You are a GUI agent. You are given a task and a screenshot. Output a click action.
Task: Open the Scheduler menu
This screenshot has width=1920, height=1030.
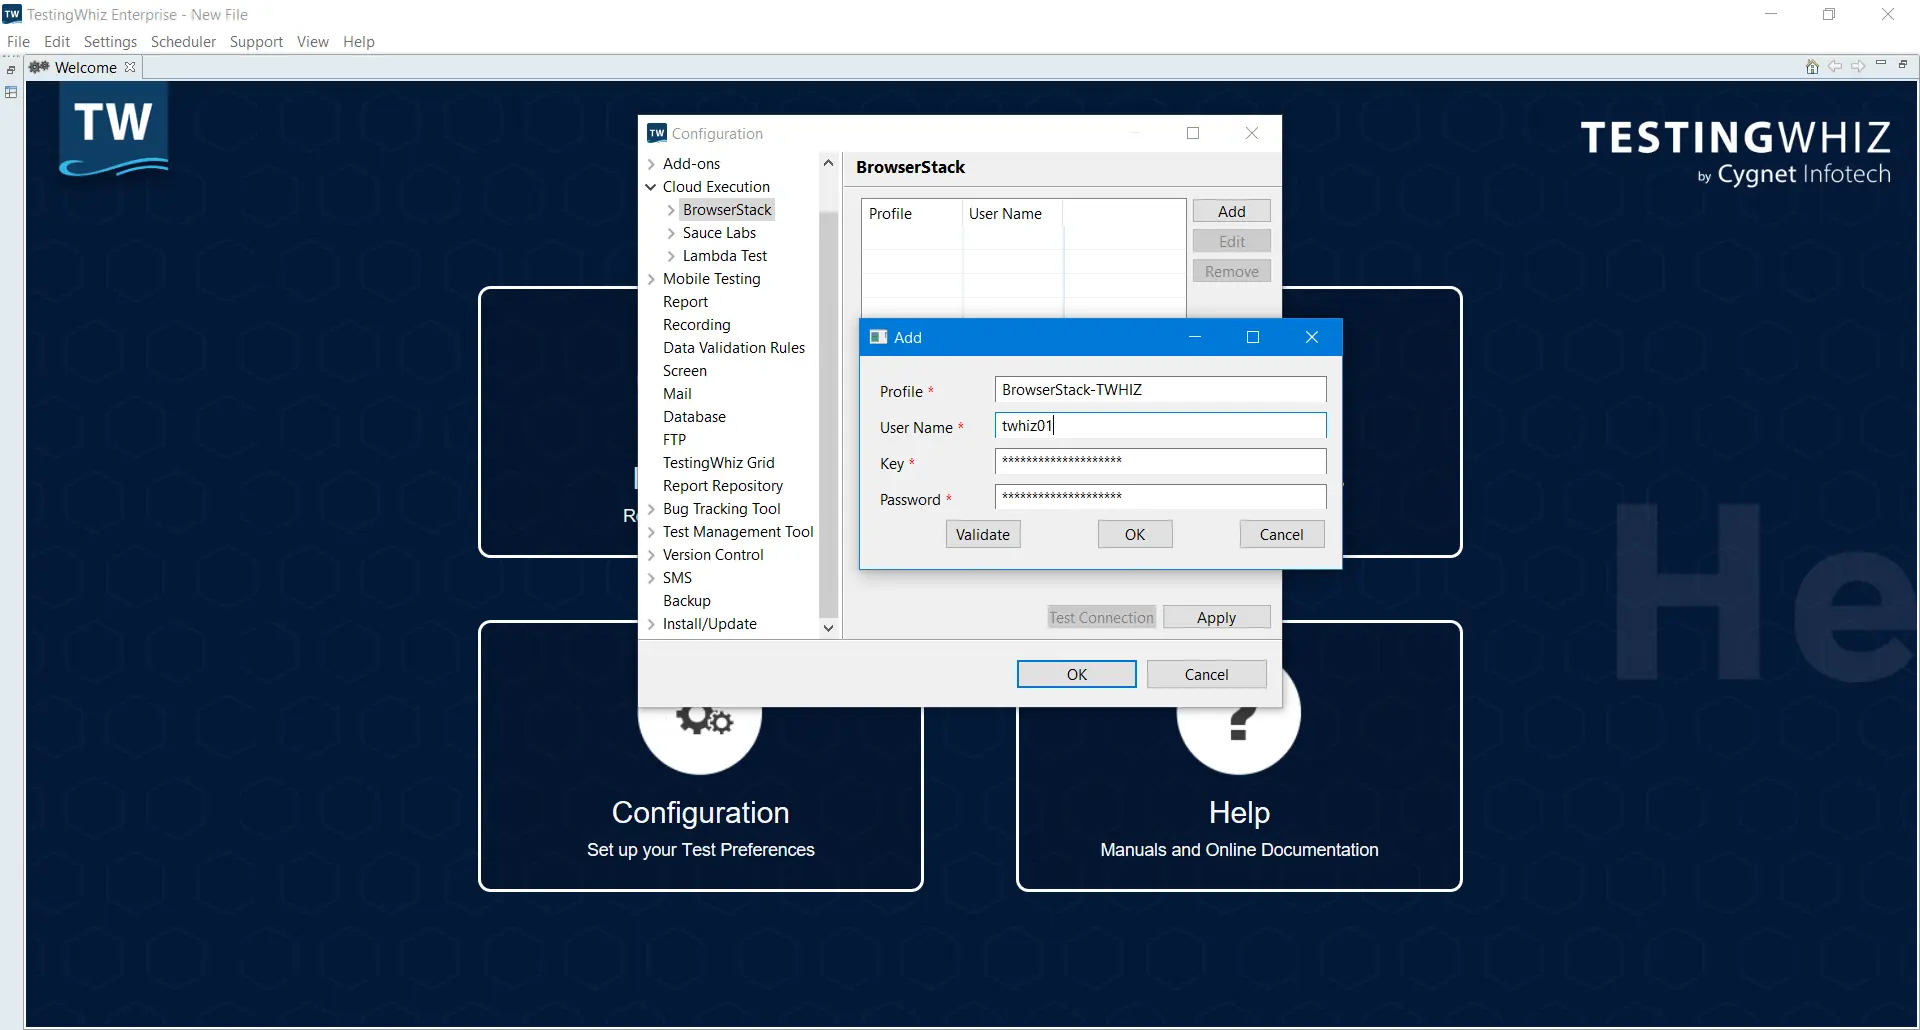click(x=183, y=42)
